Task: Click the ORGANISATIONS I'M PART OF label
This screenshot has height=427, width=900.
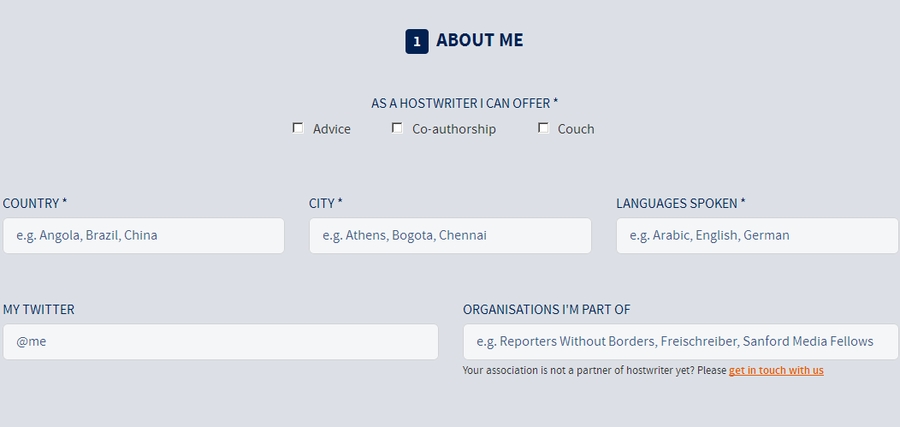Action: click(x=546, y=309)
